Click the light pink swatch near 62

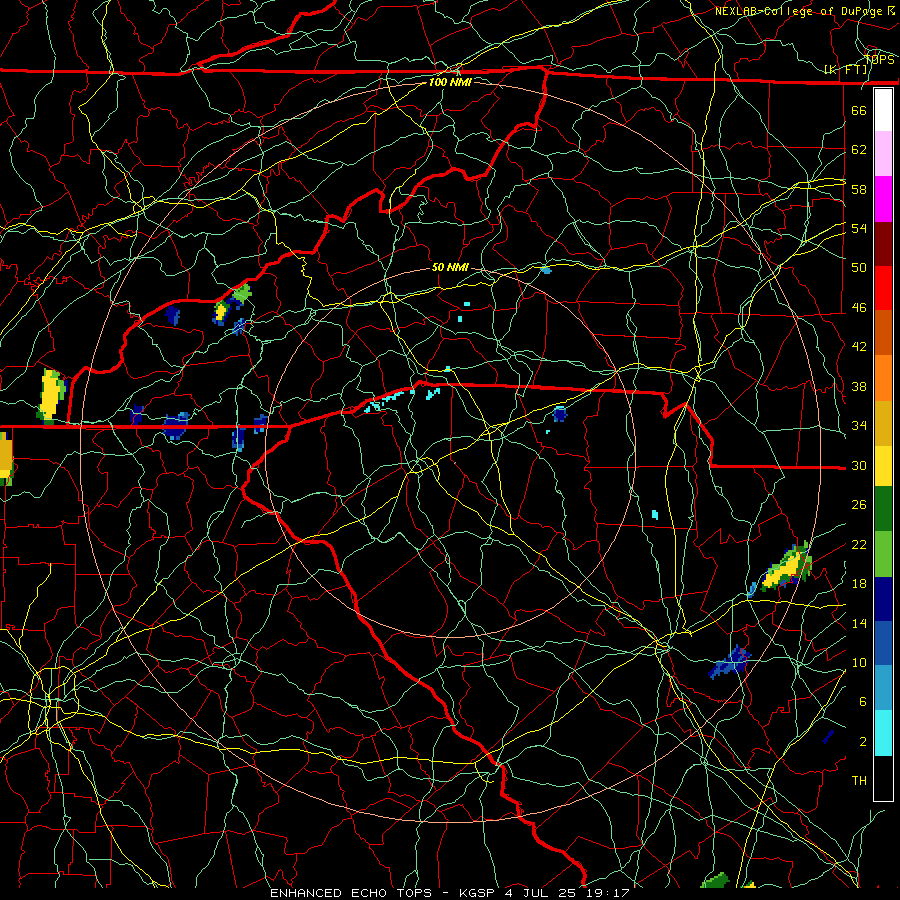point(883,153)
